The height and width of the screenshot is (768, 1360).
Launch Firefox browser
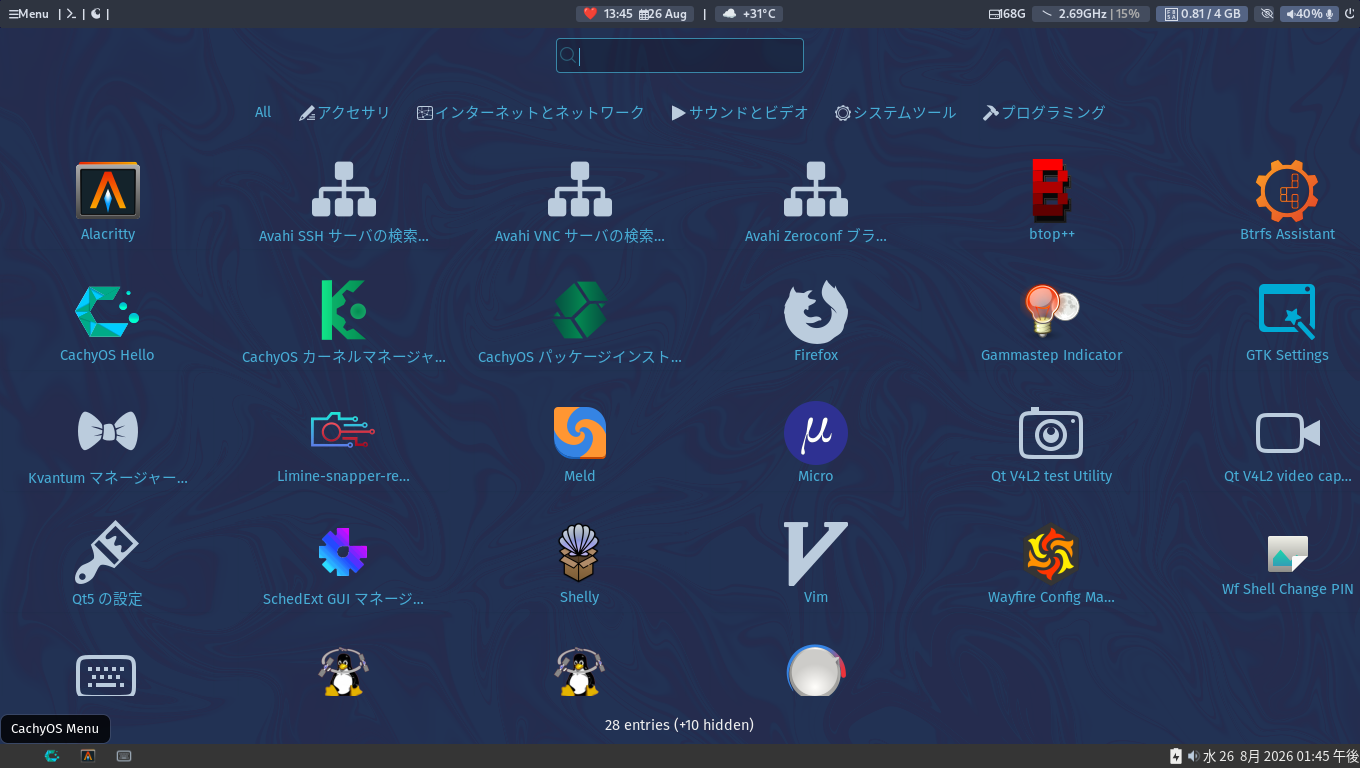816,323
